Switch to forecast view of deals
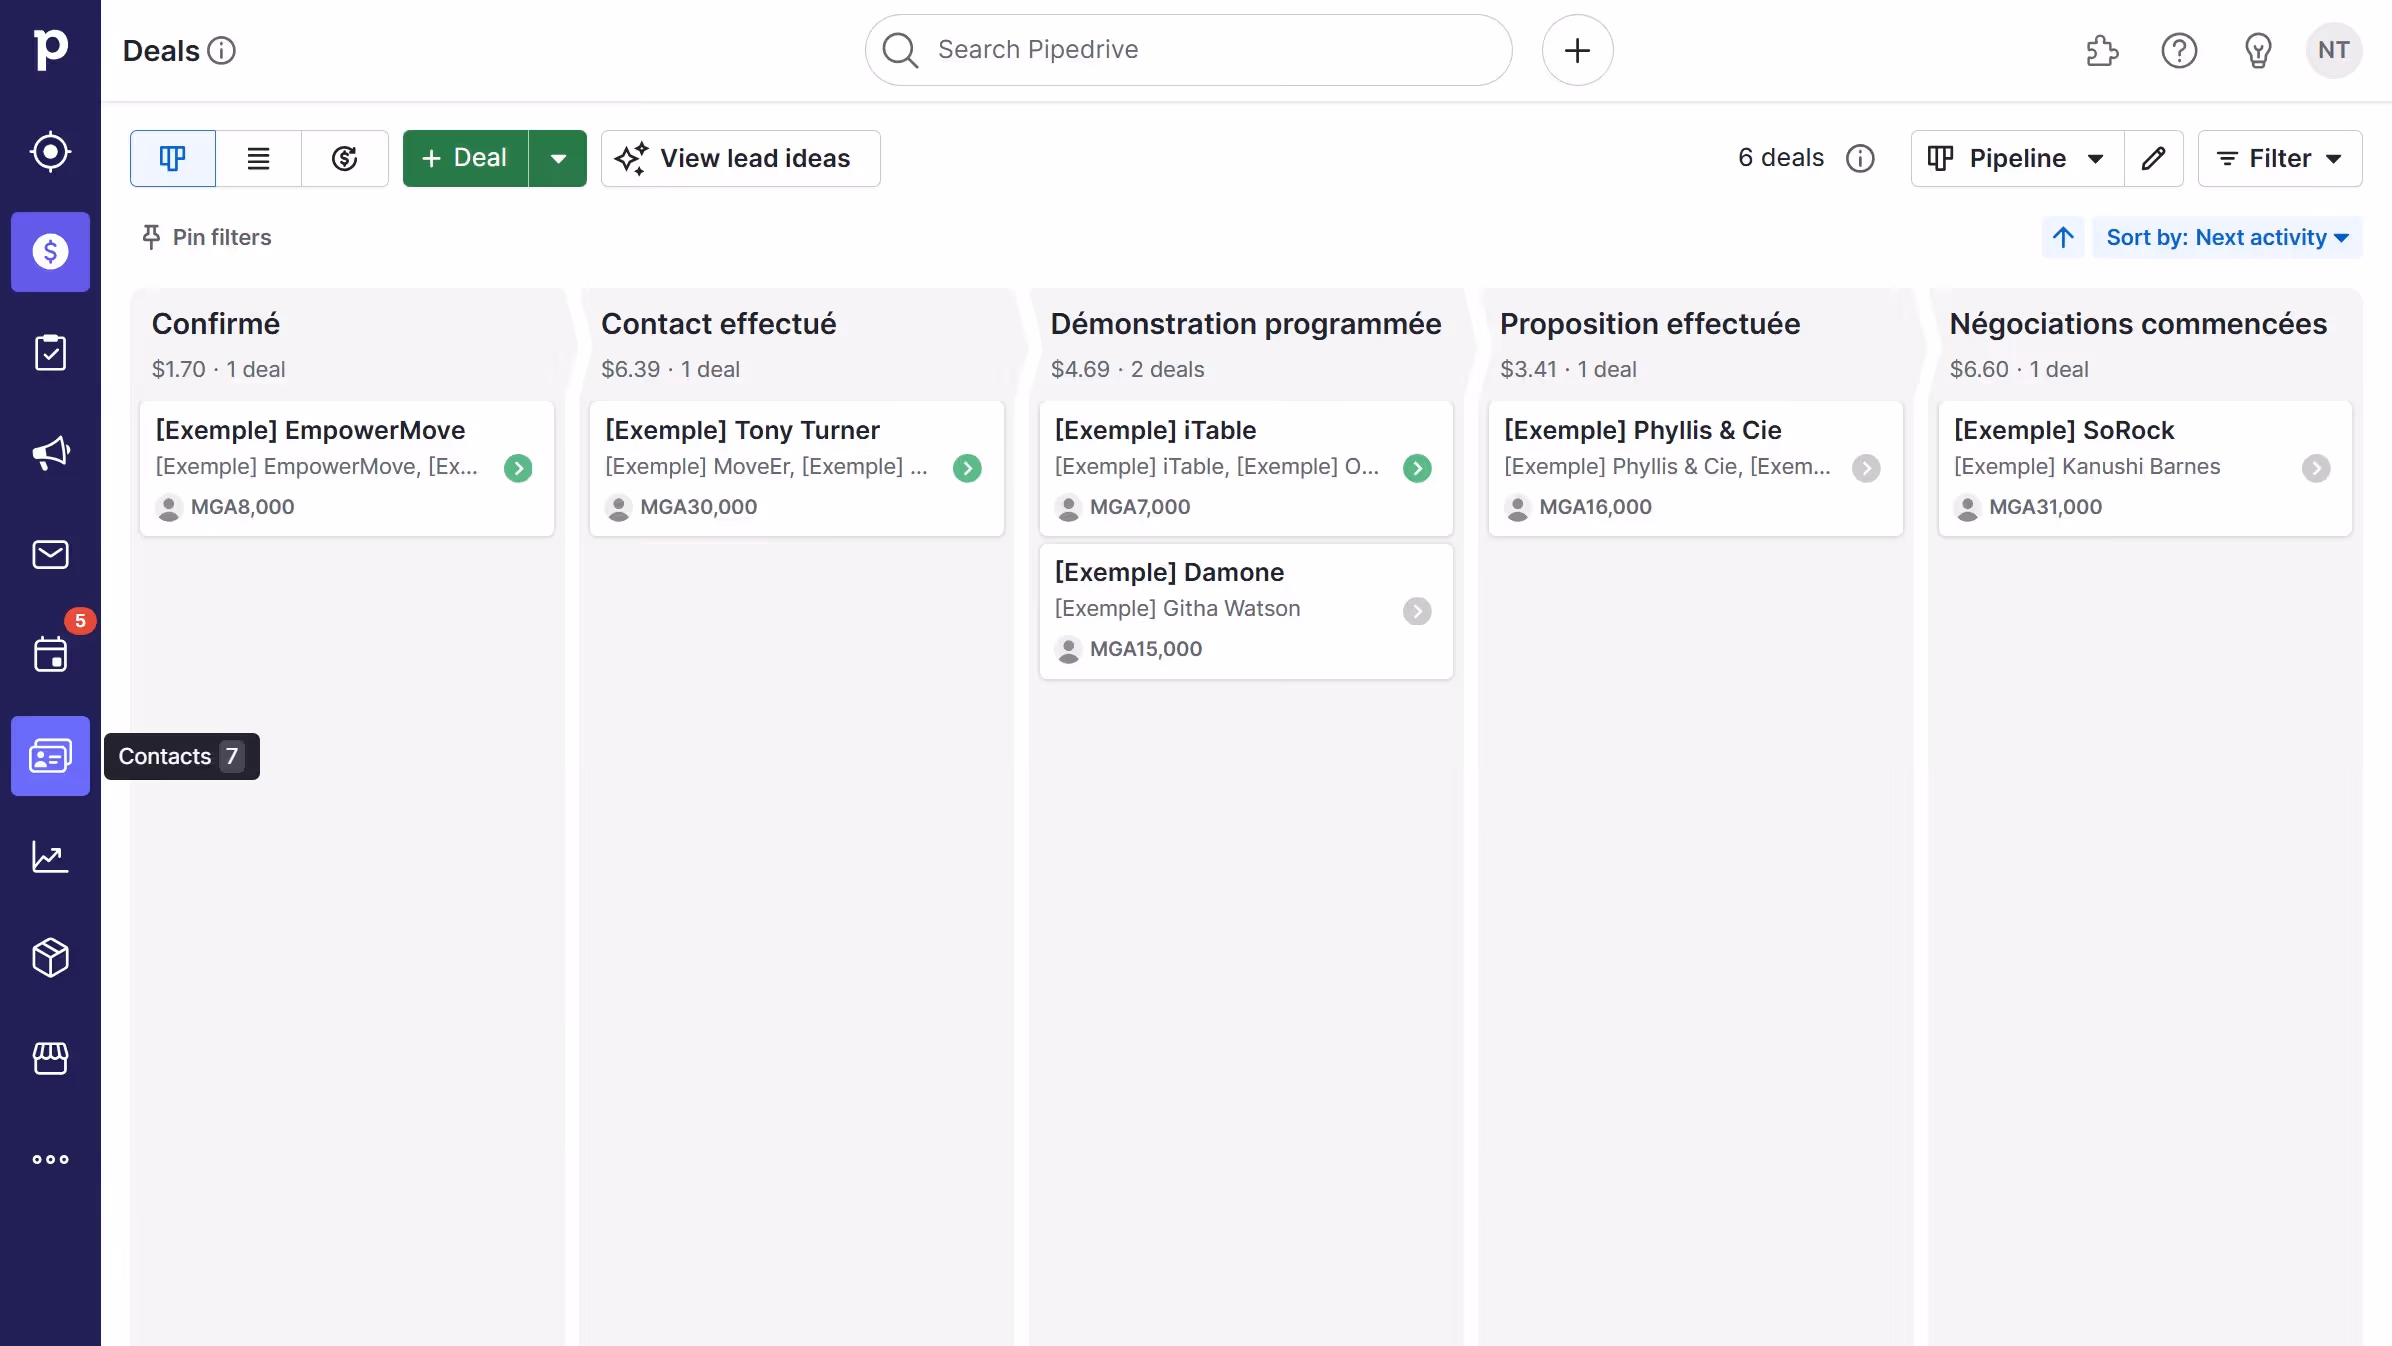This screenshot has width=2392, height=1346. pos(344,158)
